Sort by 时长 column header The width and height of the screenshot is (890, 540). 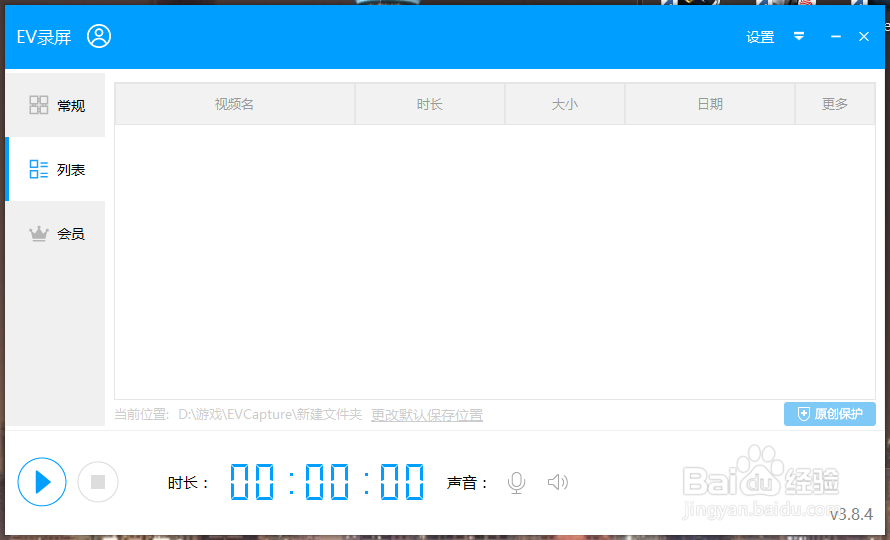tap(430, 104)
